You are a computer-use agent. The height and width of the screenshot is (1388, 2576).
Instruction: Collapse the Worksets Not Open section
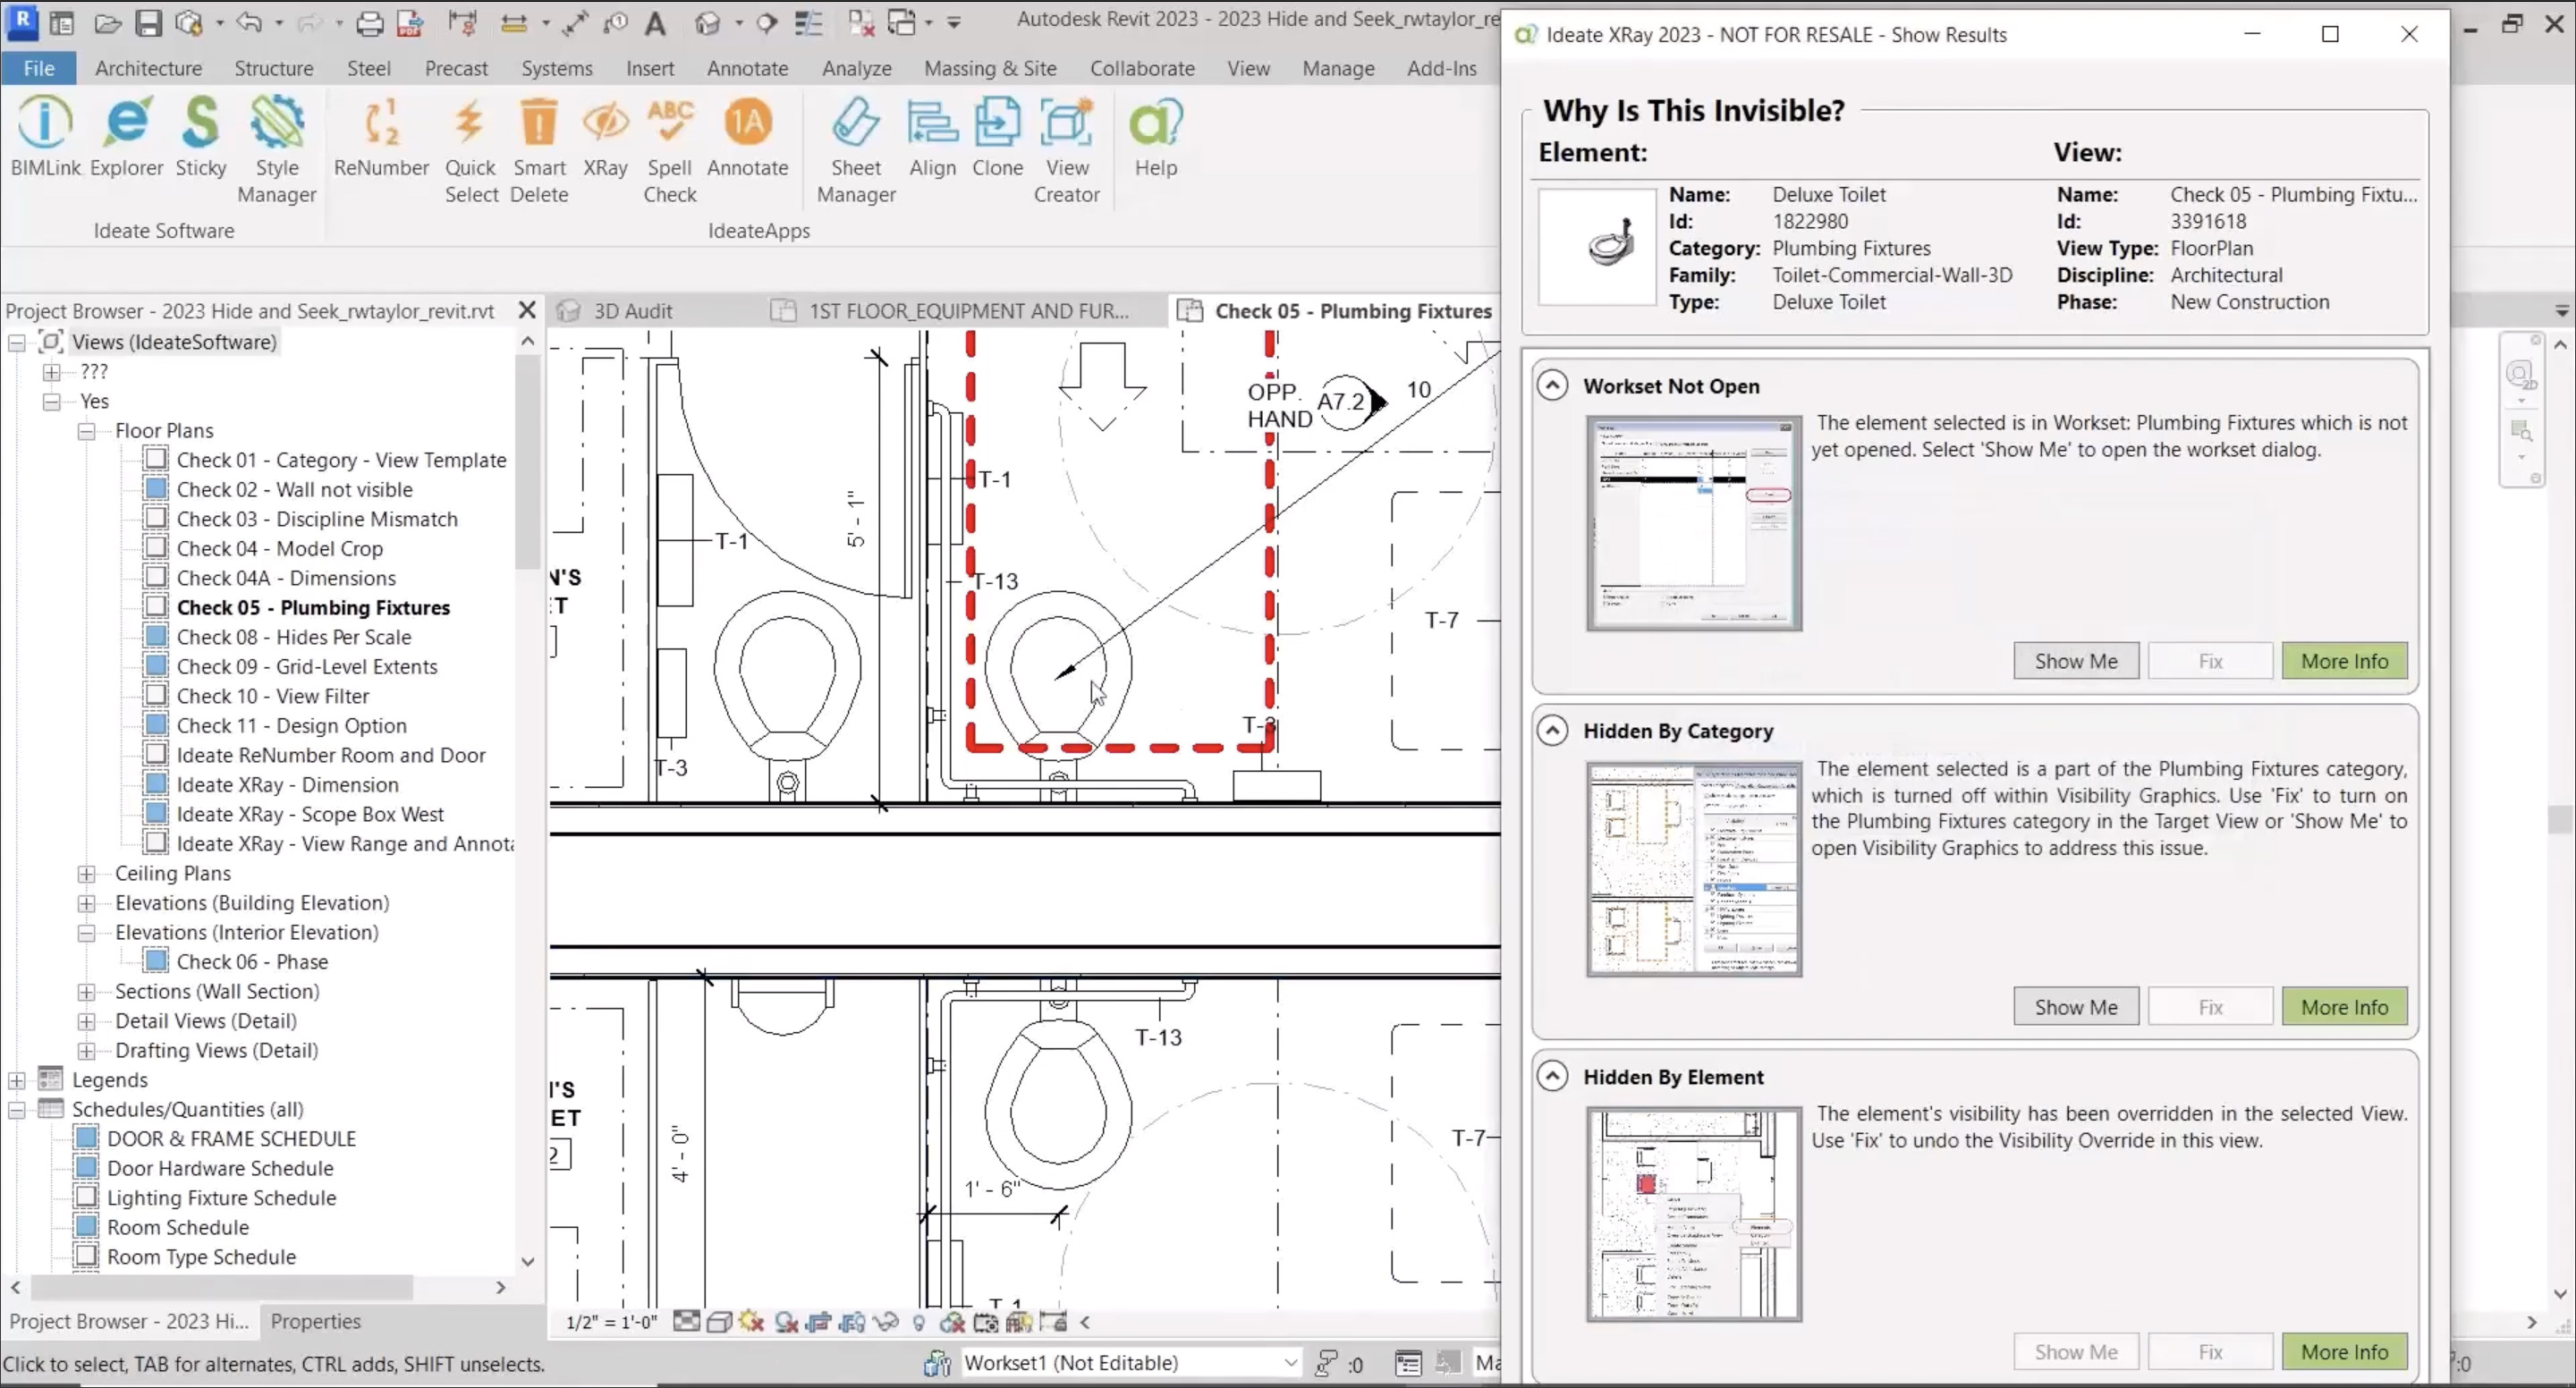[1552, 385]
